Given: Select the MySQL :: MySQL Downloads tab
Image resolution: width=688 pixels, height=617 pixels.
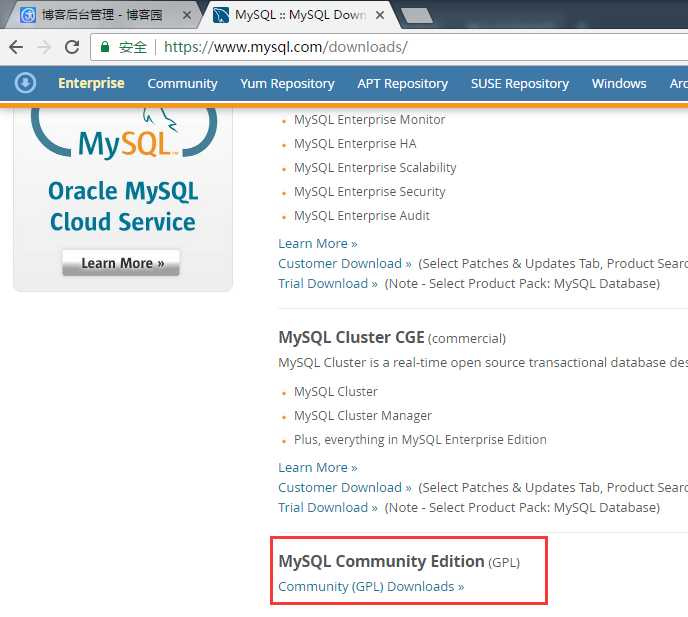Looking at the screenshot, I should 301,15.
